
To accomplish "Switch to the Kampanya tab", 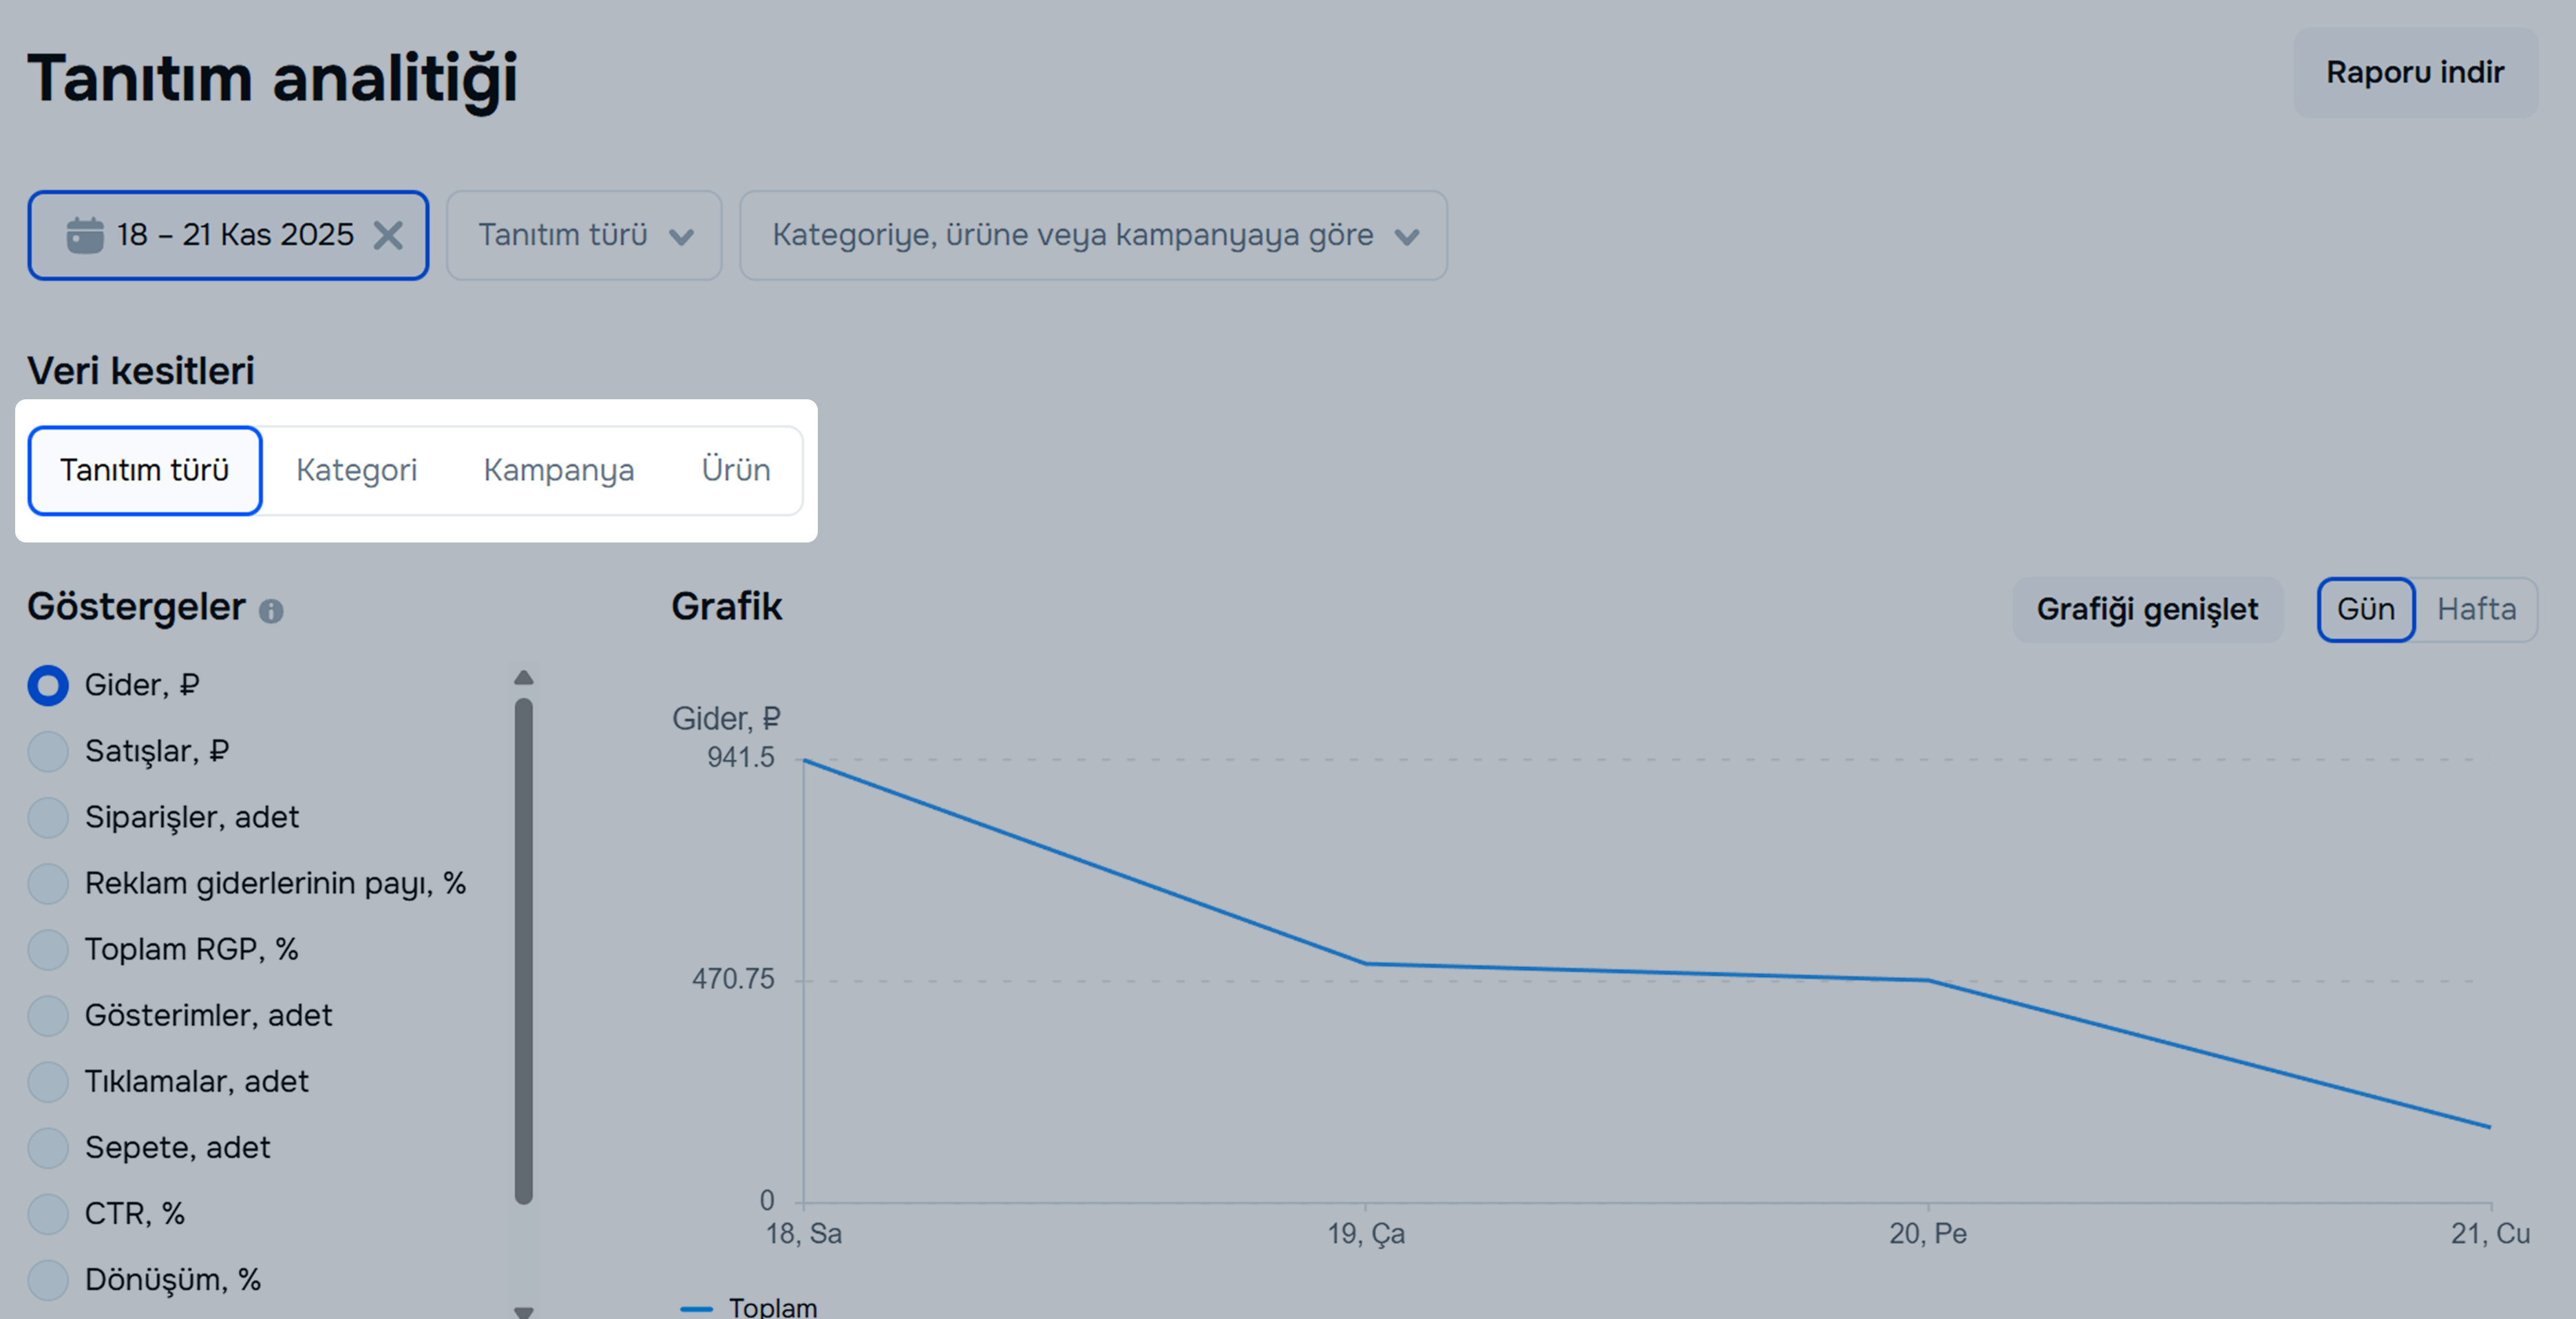I will point(558,470).
